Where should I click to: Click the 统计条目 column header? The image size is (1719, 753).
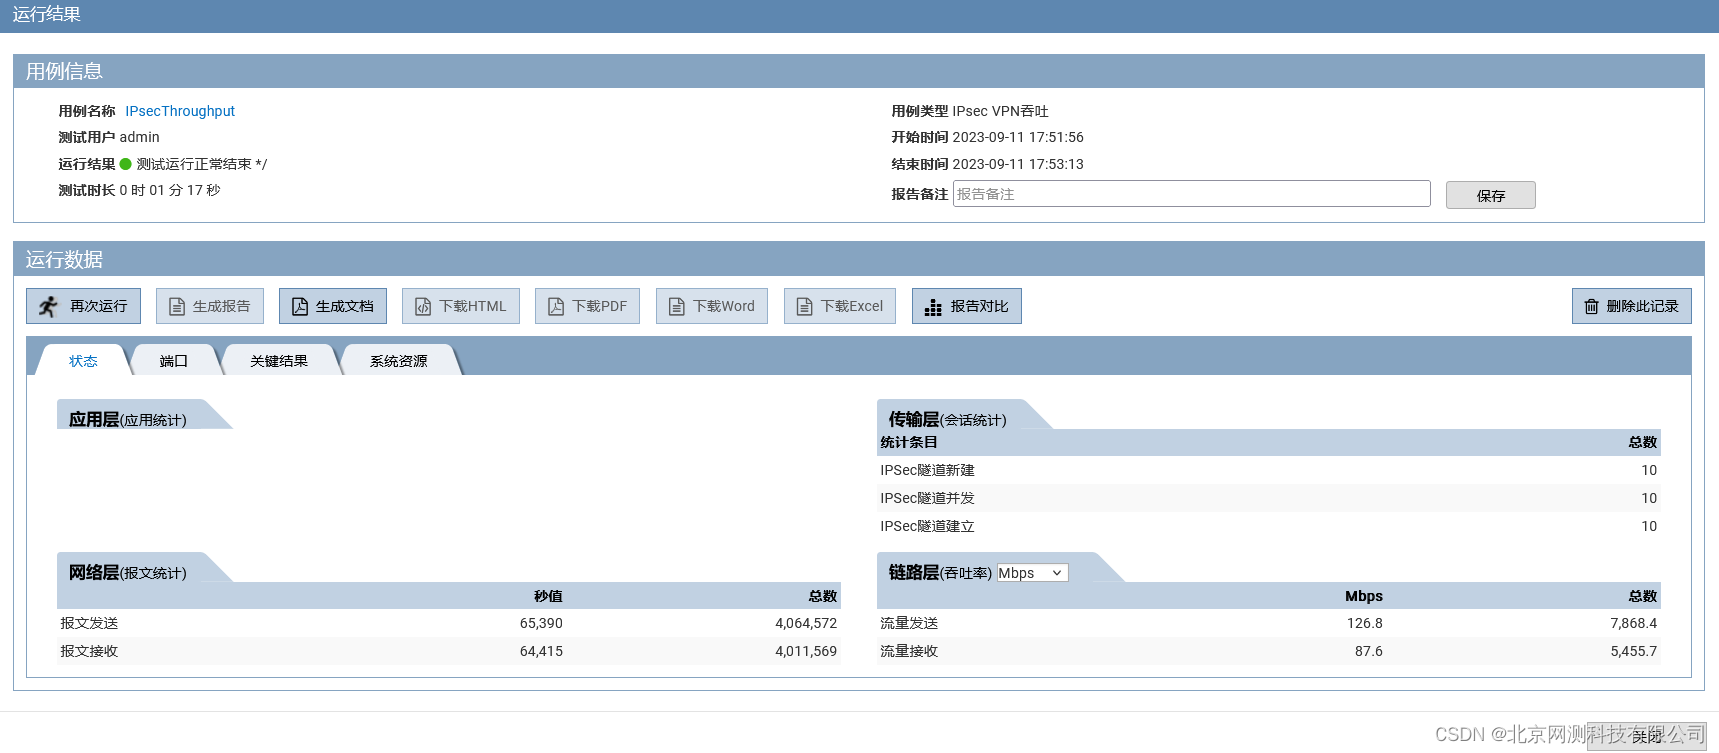(x=909, y=442)
